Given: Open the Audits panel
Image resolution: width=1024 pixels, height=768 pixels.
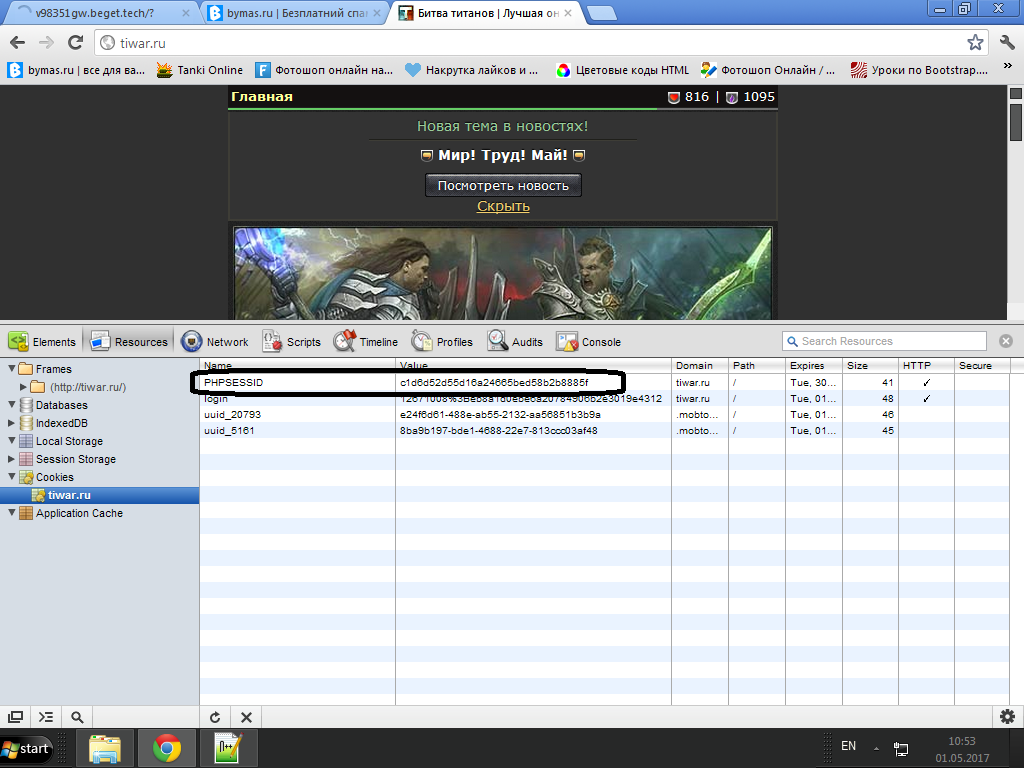Looking at the screenshot, I should click(x=516, y=342).
